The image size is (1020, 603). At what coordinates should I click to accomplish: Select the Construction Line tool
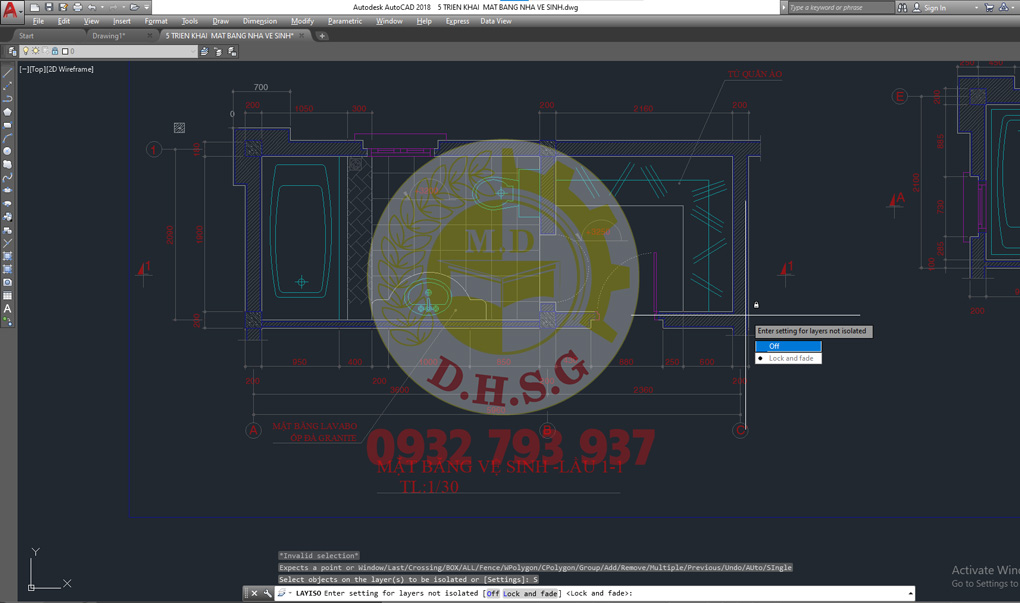click(x=8, y=85)
